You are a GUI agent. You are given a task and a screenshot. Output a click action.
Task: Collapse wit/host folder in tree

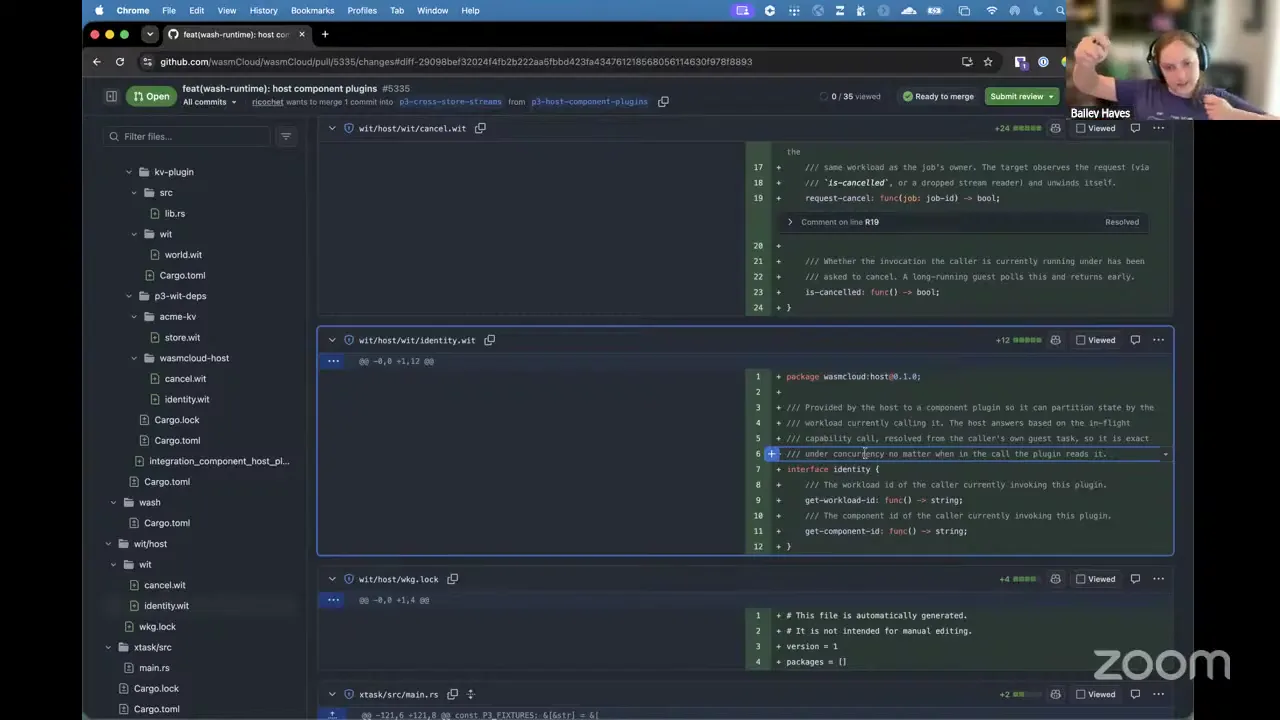point(108,544)
